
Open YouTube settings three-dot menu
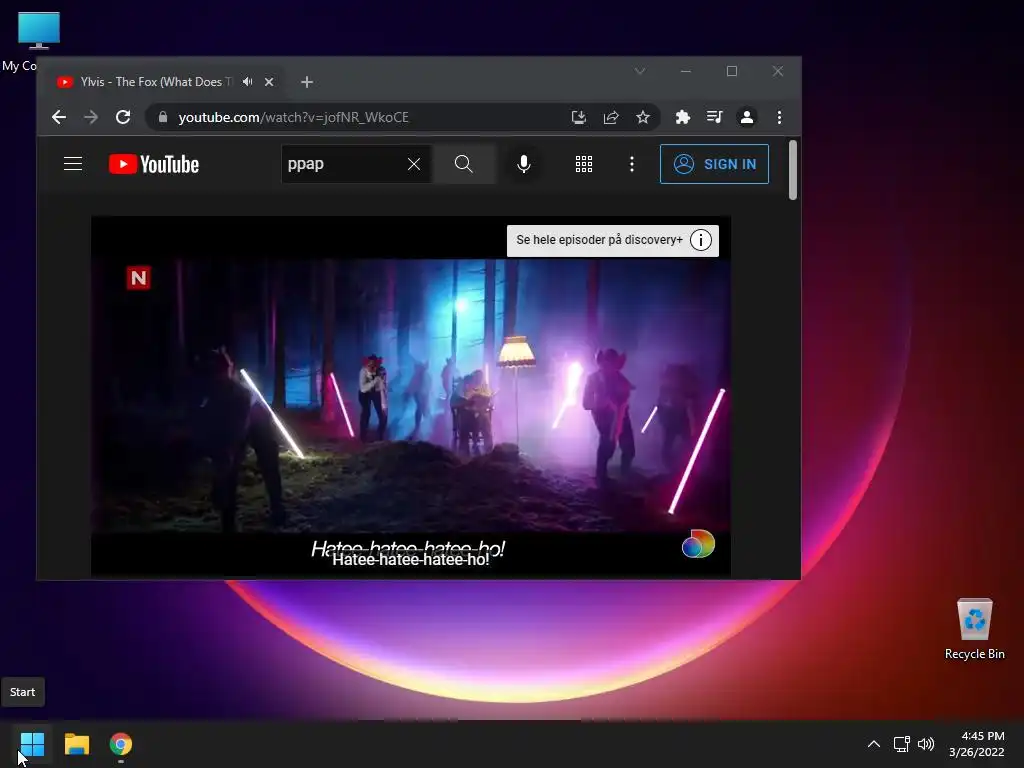[632, 164]
